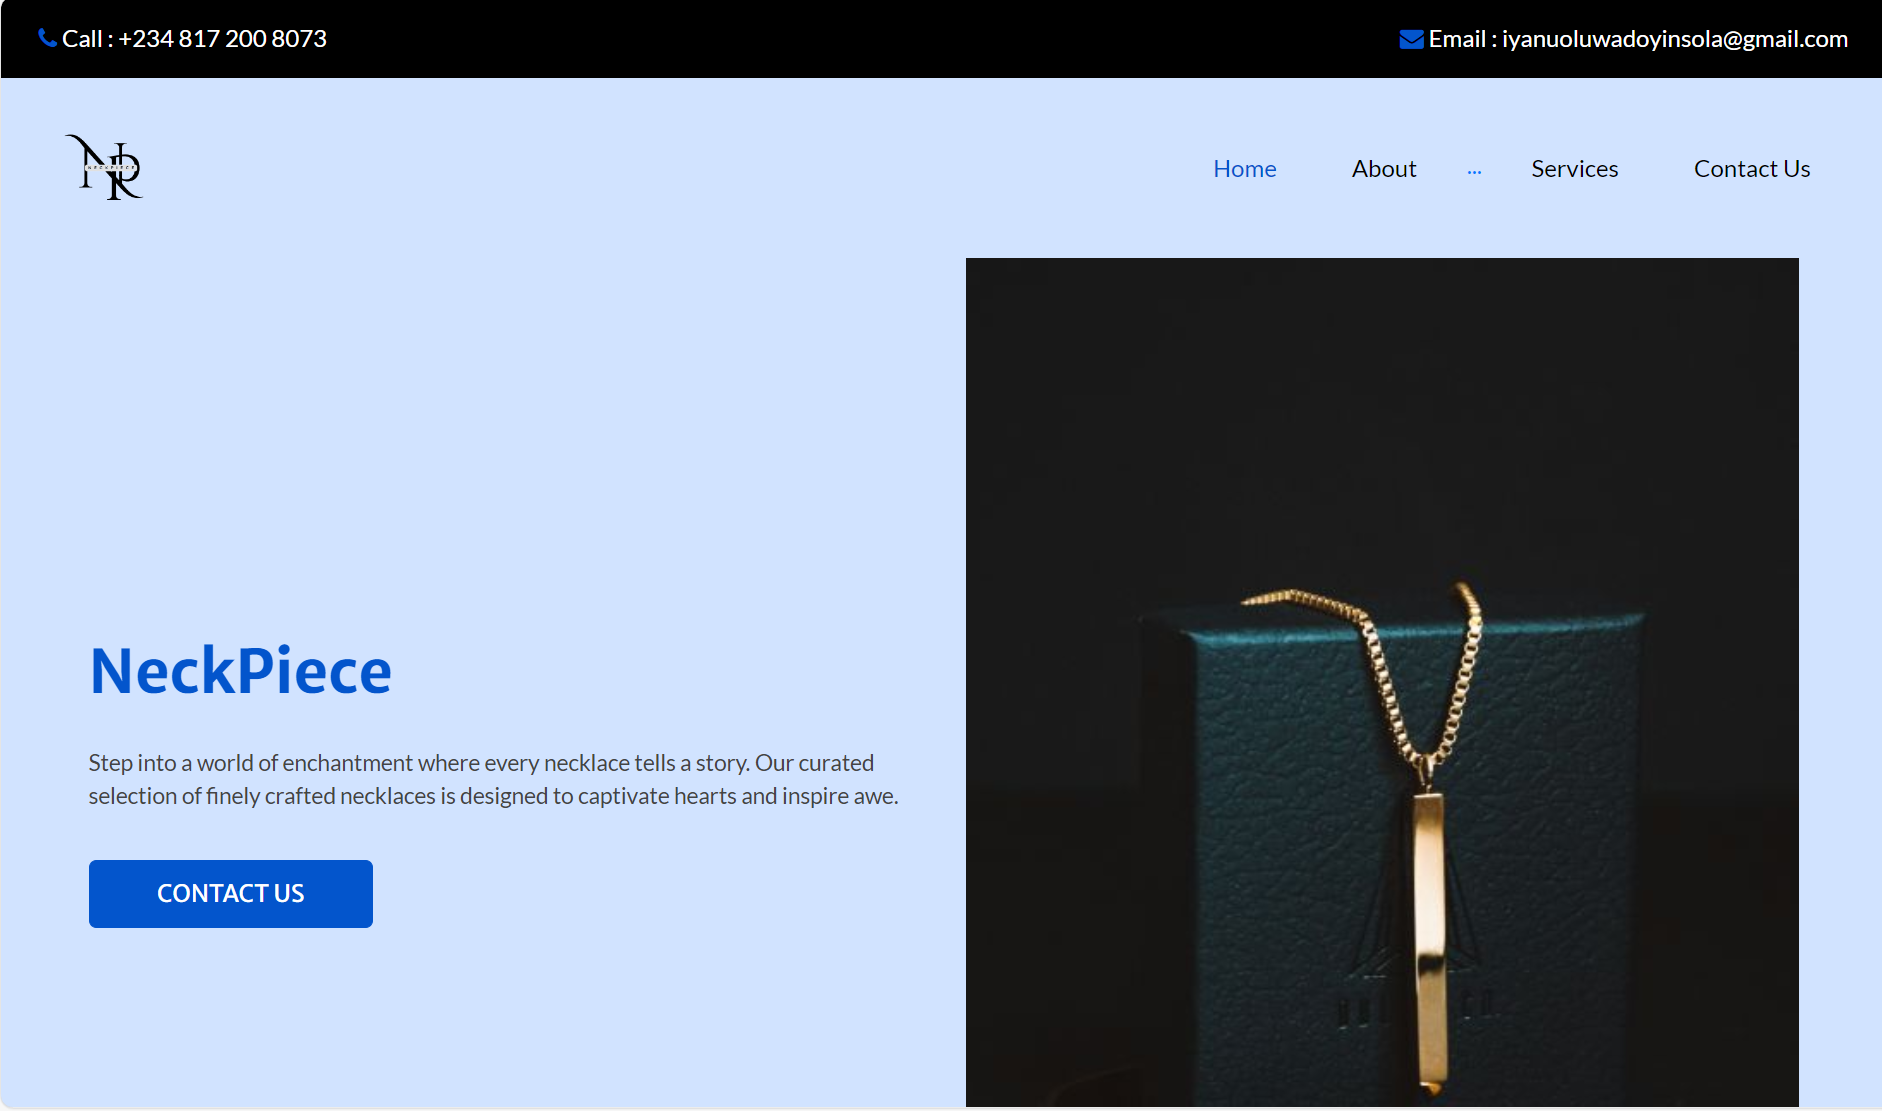Click the iyanuoluwadoyinsola@gmail.com email address
The width and height of the screenshot is (1882, 1111).
[x=1674, y=39]
